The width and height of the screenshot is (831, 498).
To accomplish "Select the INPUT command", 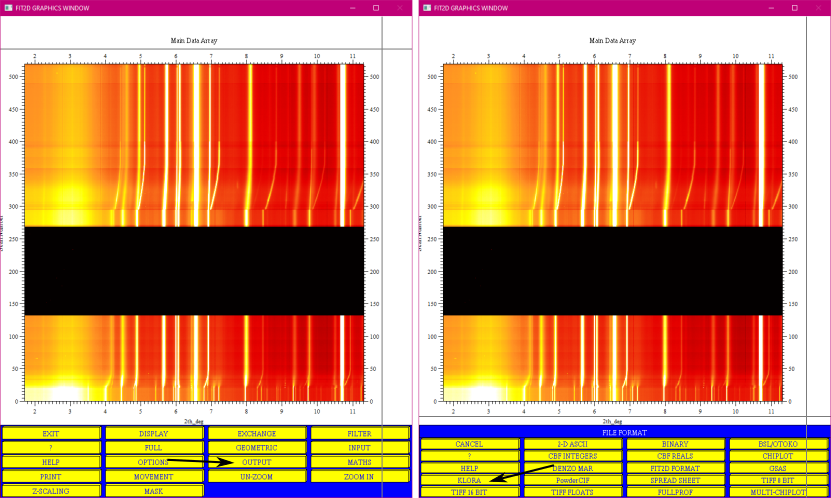I will pos(360,448).
